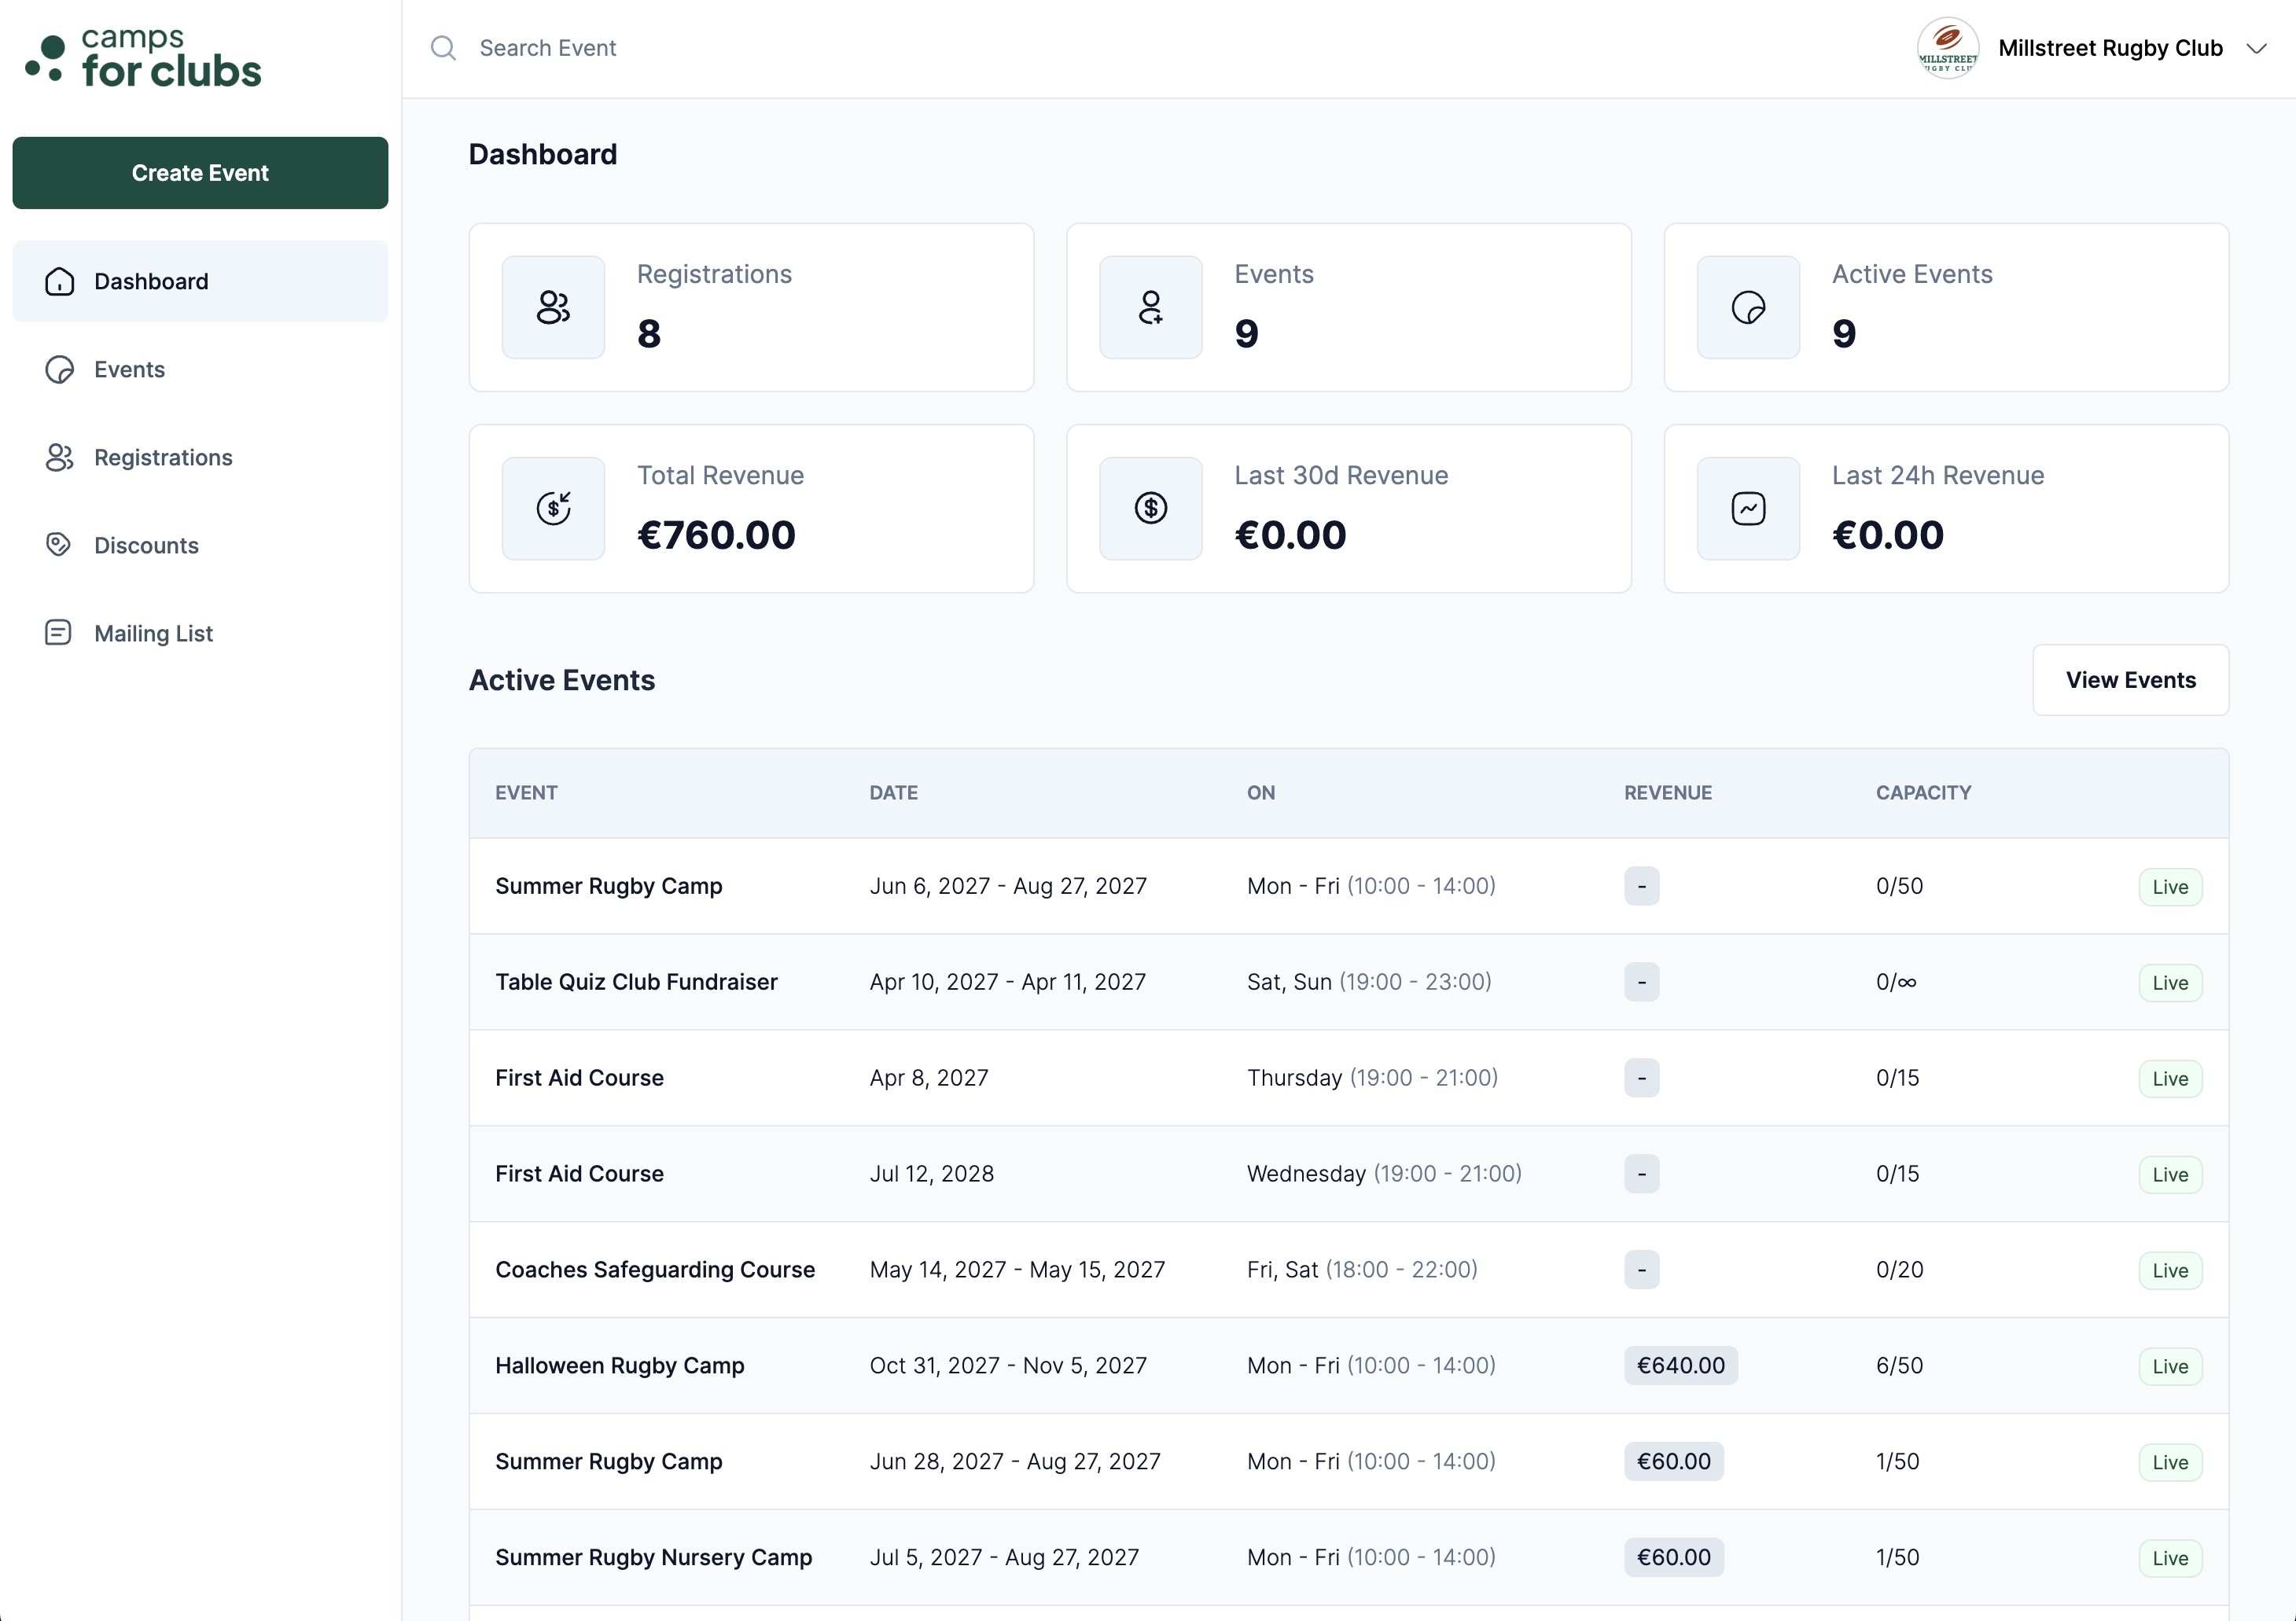Screen dimensions: 2296x1621
Task: Click the Discounts tag icon in sidebar
Action: pyautogui.click(x=59, y=545)
